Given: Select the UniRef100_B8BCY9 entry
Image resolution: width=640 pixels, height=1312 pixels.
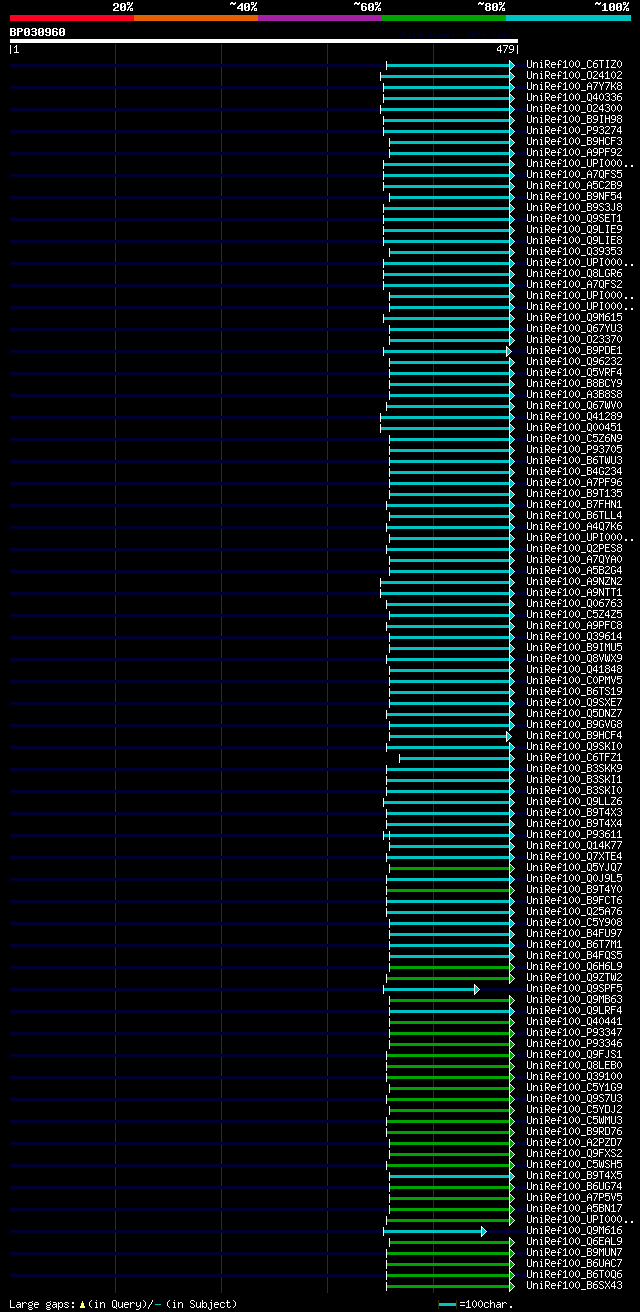Looking at the screenshot, I should pos(574,384).
